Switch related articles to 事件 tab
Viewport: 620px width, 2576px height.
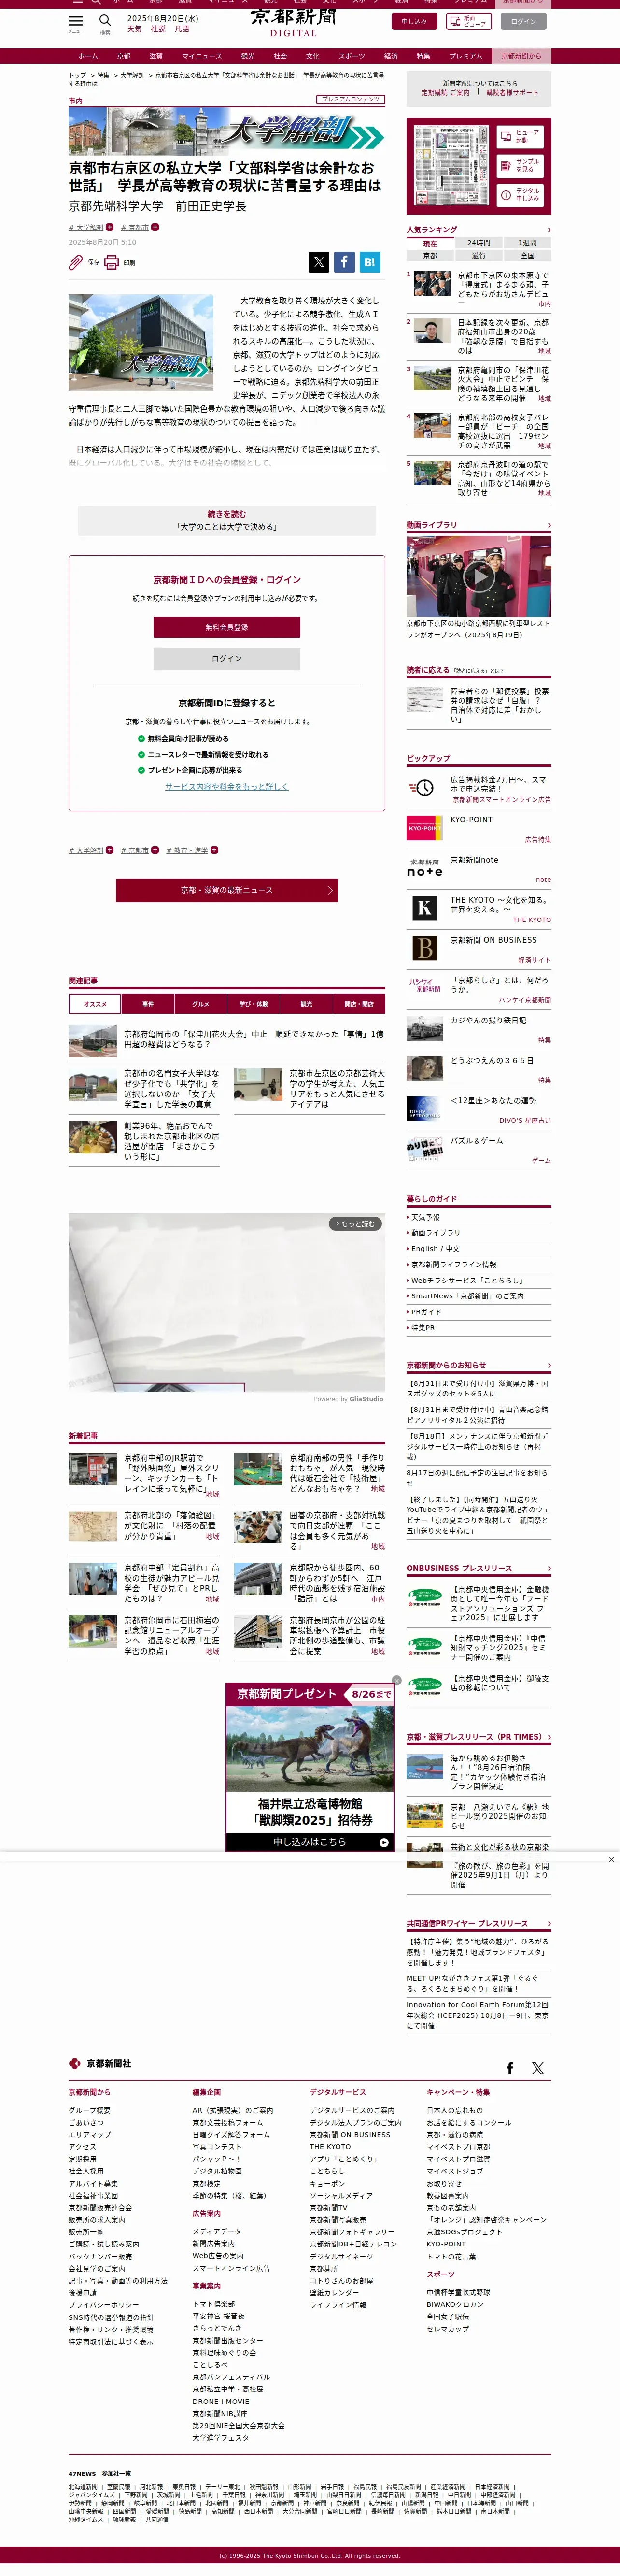tap(148, 1004)
